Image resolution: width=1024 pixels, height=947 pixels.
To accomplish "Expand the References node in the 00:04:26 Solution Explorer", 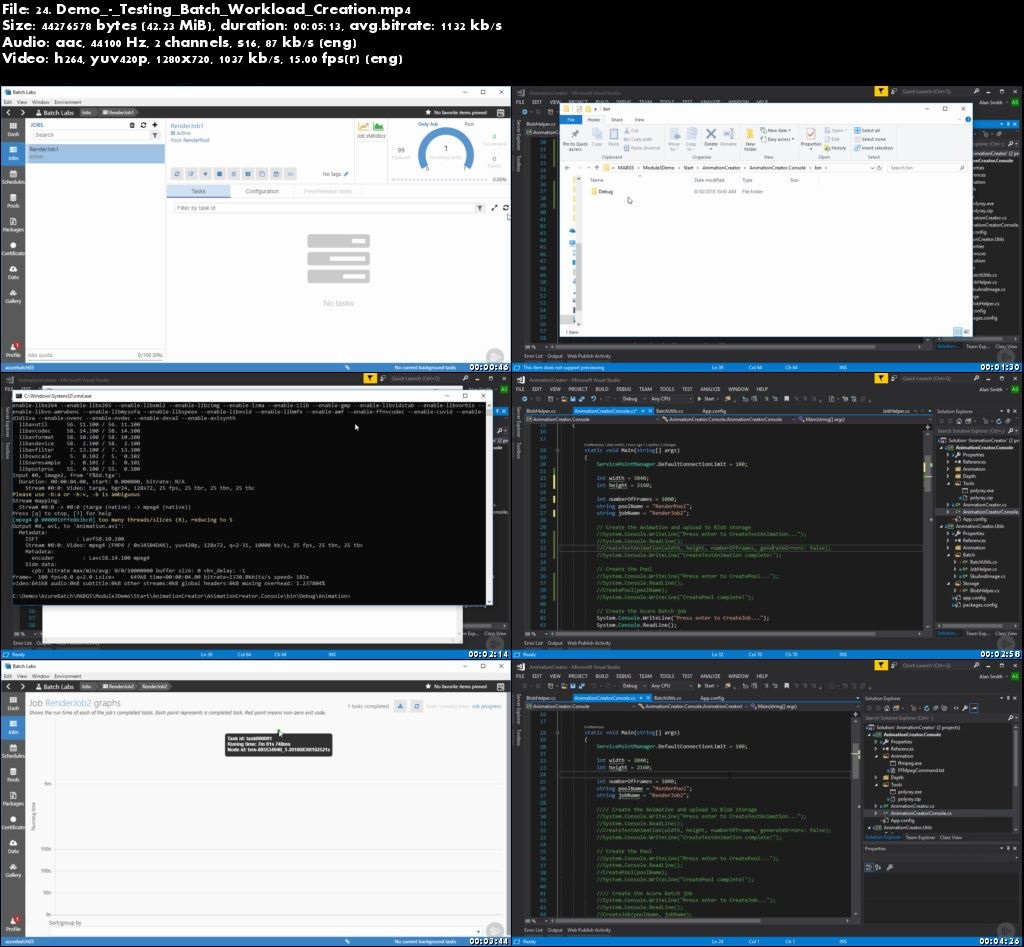I will (876, 748).
